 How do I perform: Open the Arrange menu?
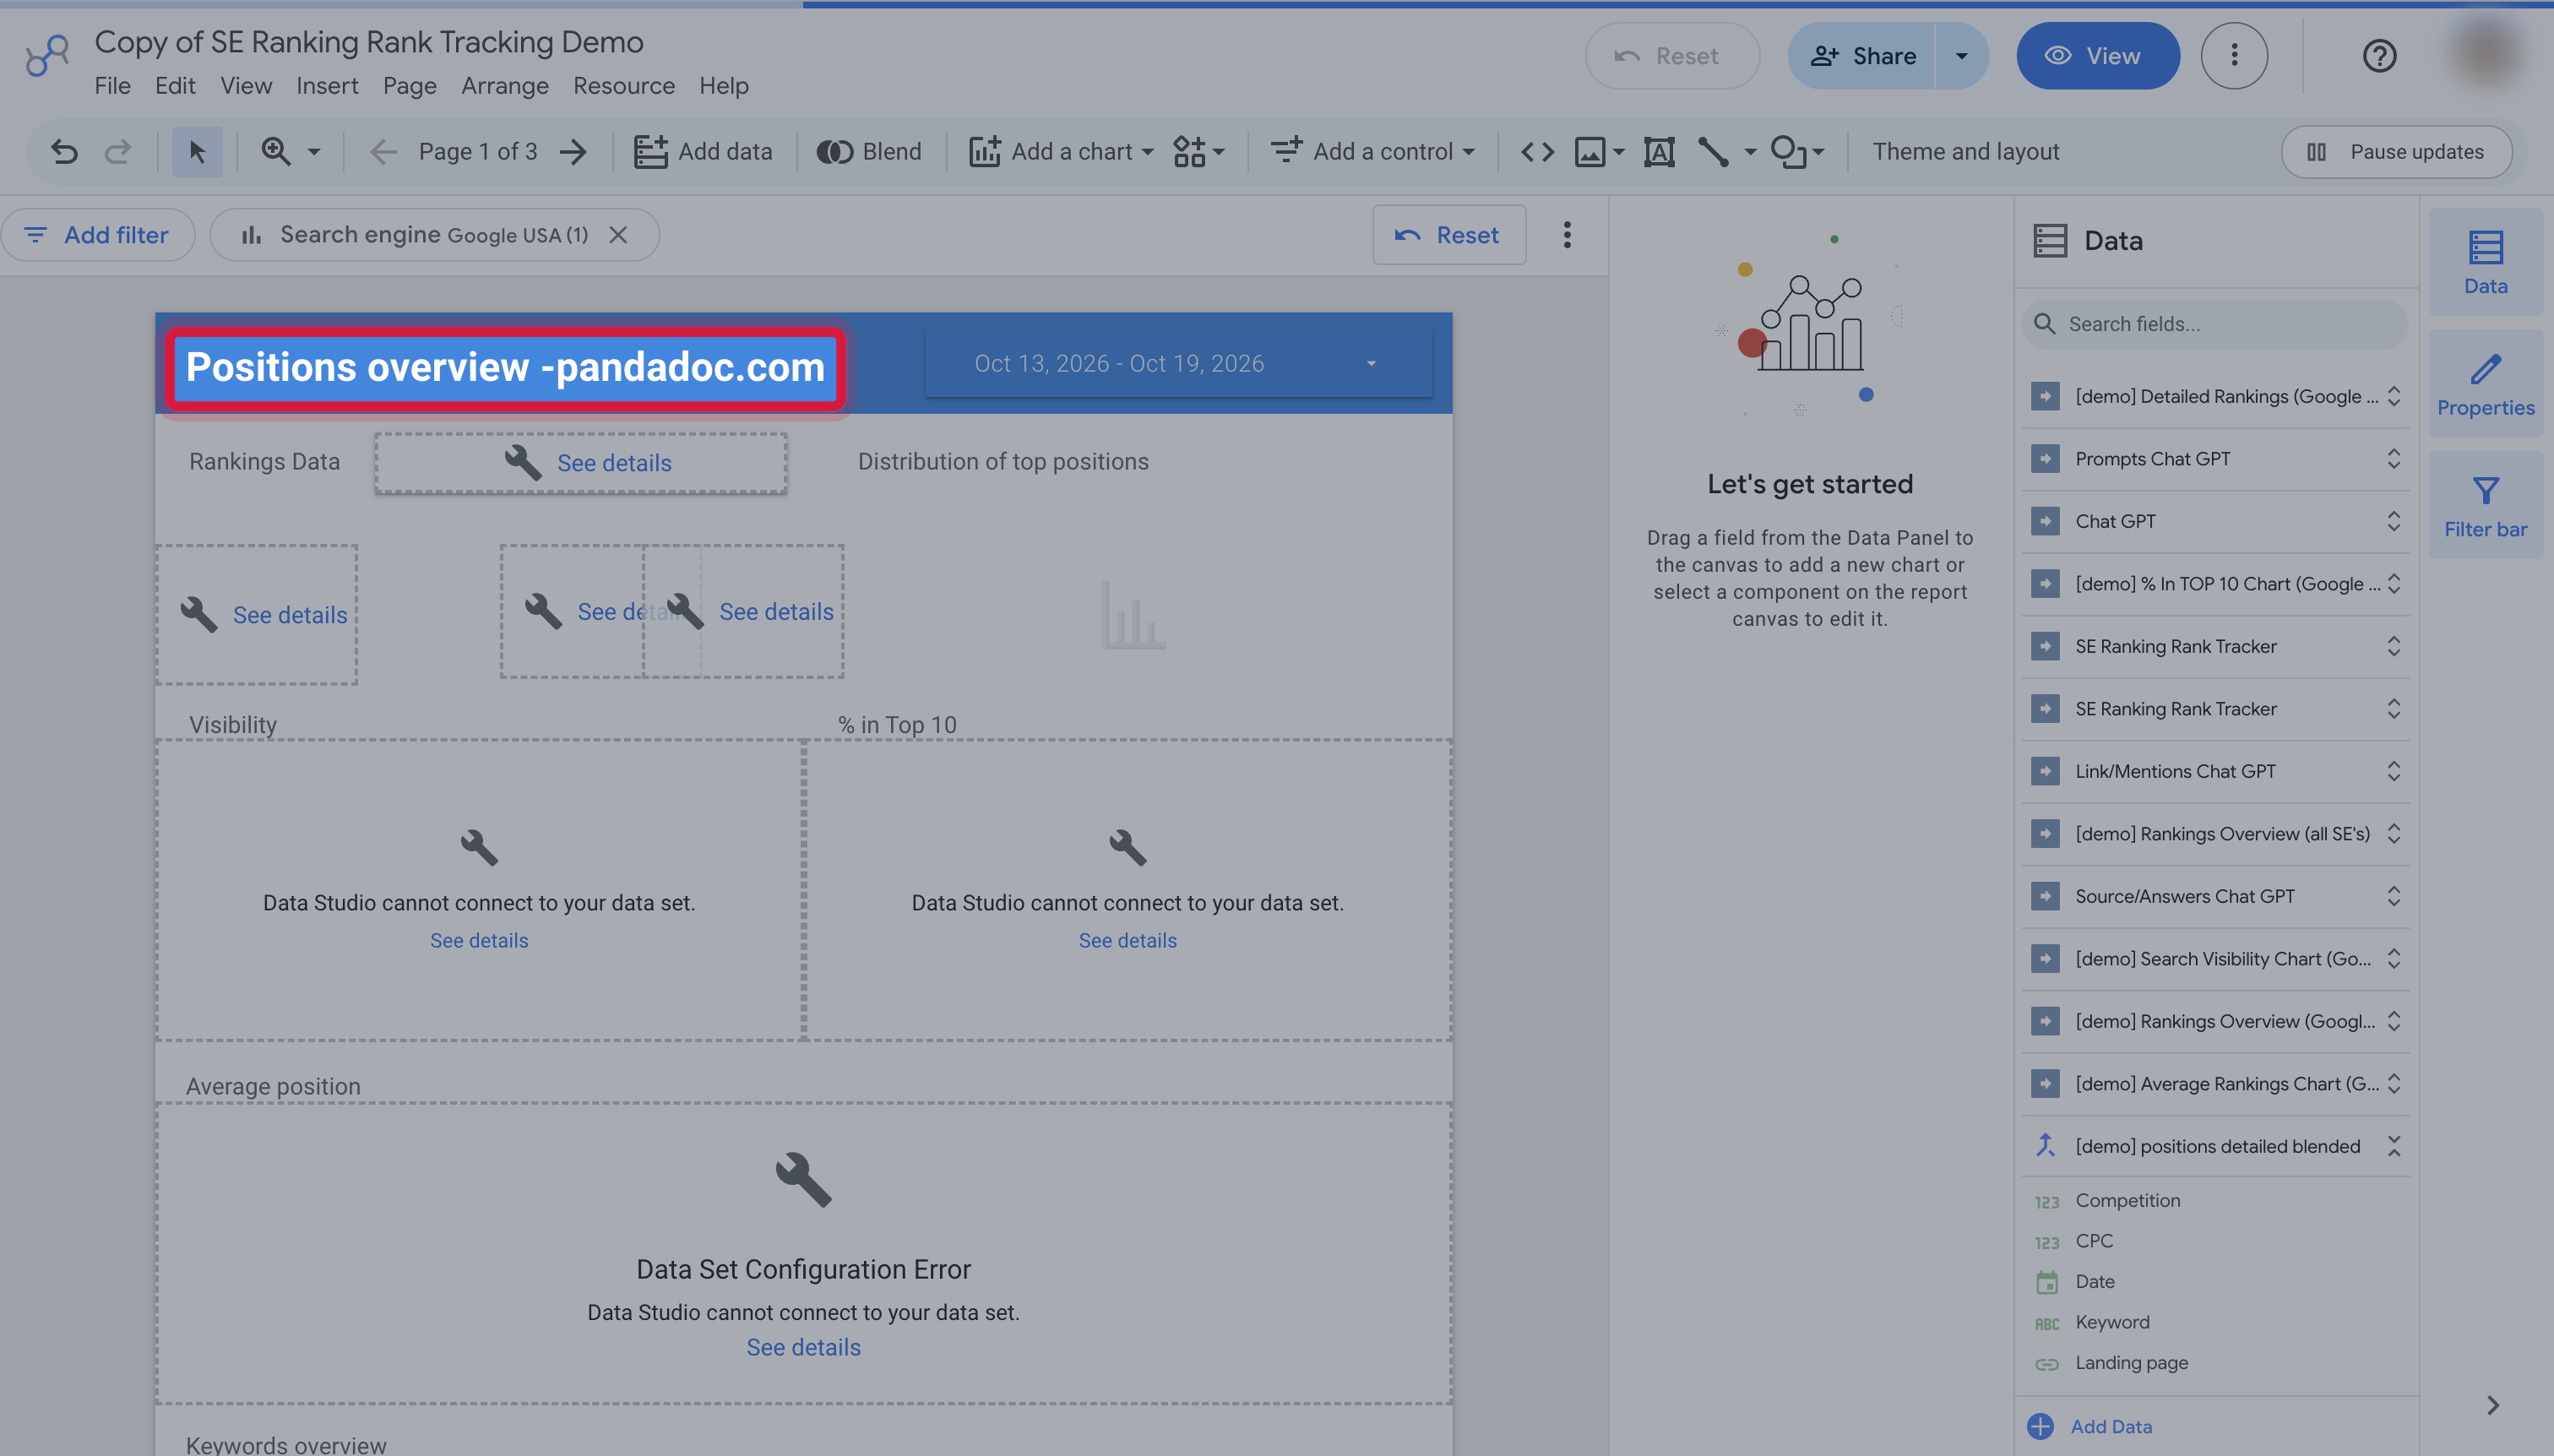[x=504, y=86]
